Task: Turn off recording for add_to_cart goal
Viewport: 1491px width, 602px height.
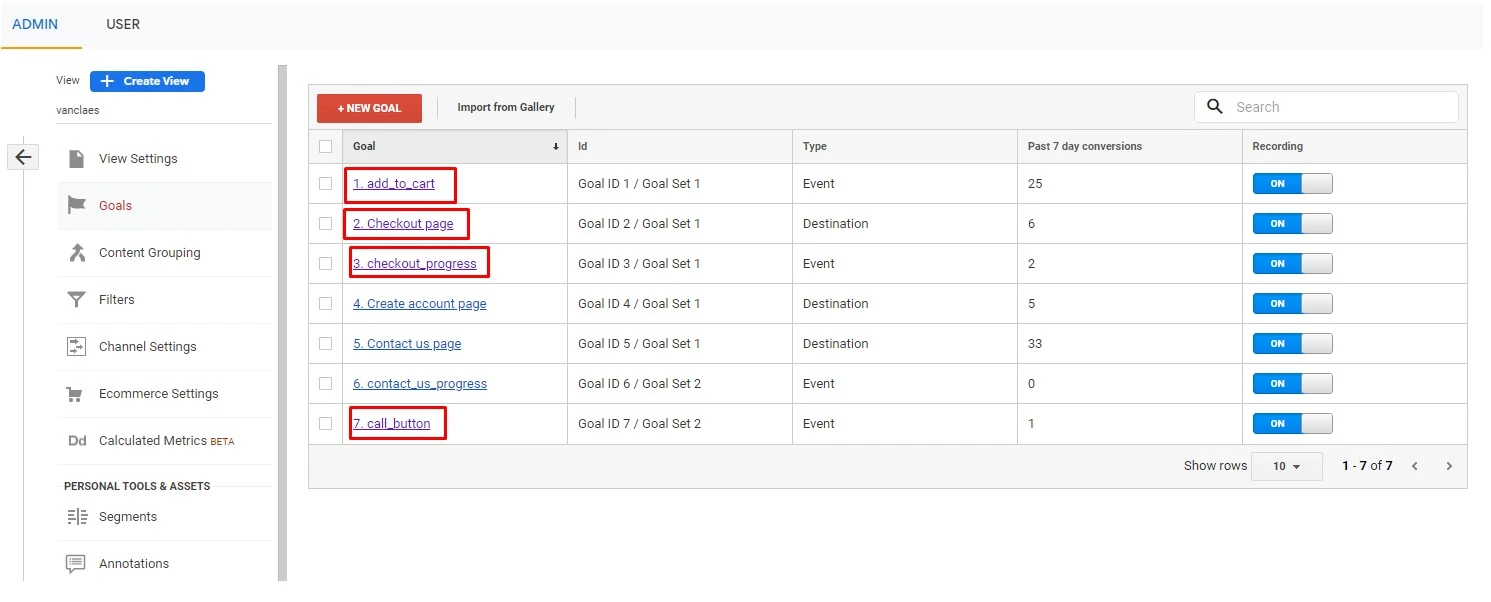Action: pyautogui.click(x=1291, y=183)
